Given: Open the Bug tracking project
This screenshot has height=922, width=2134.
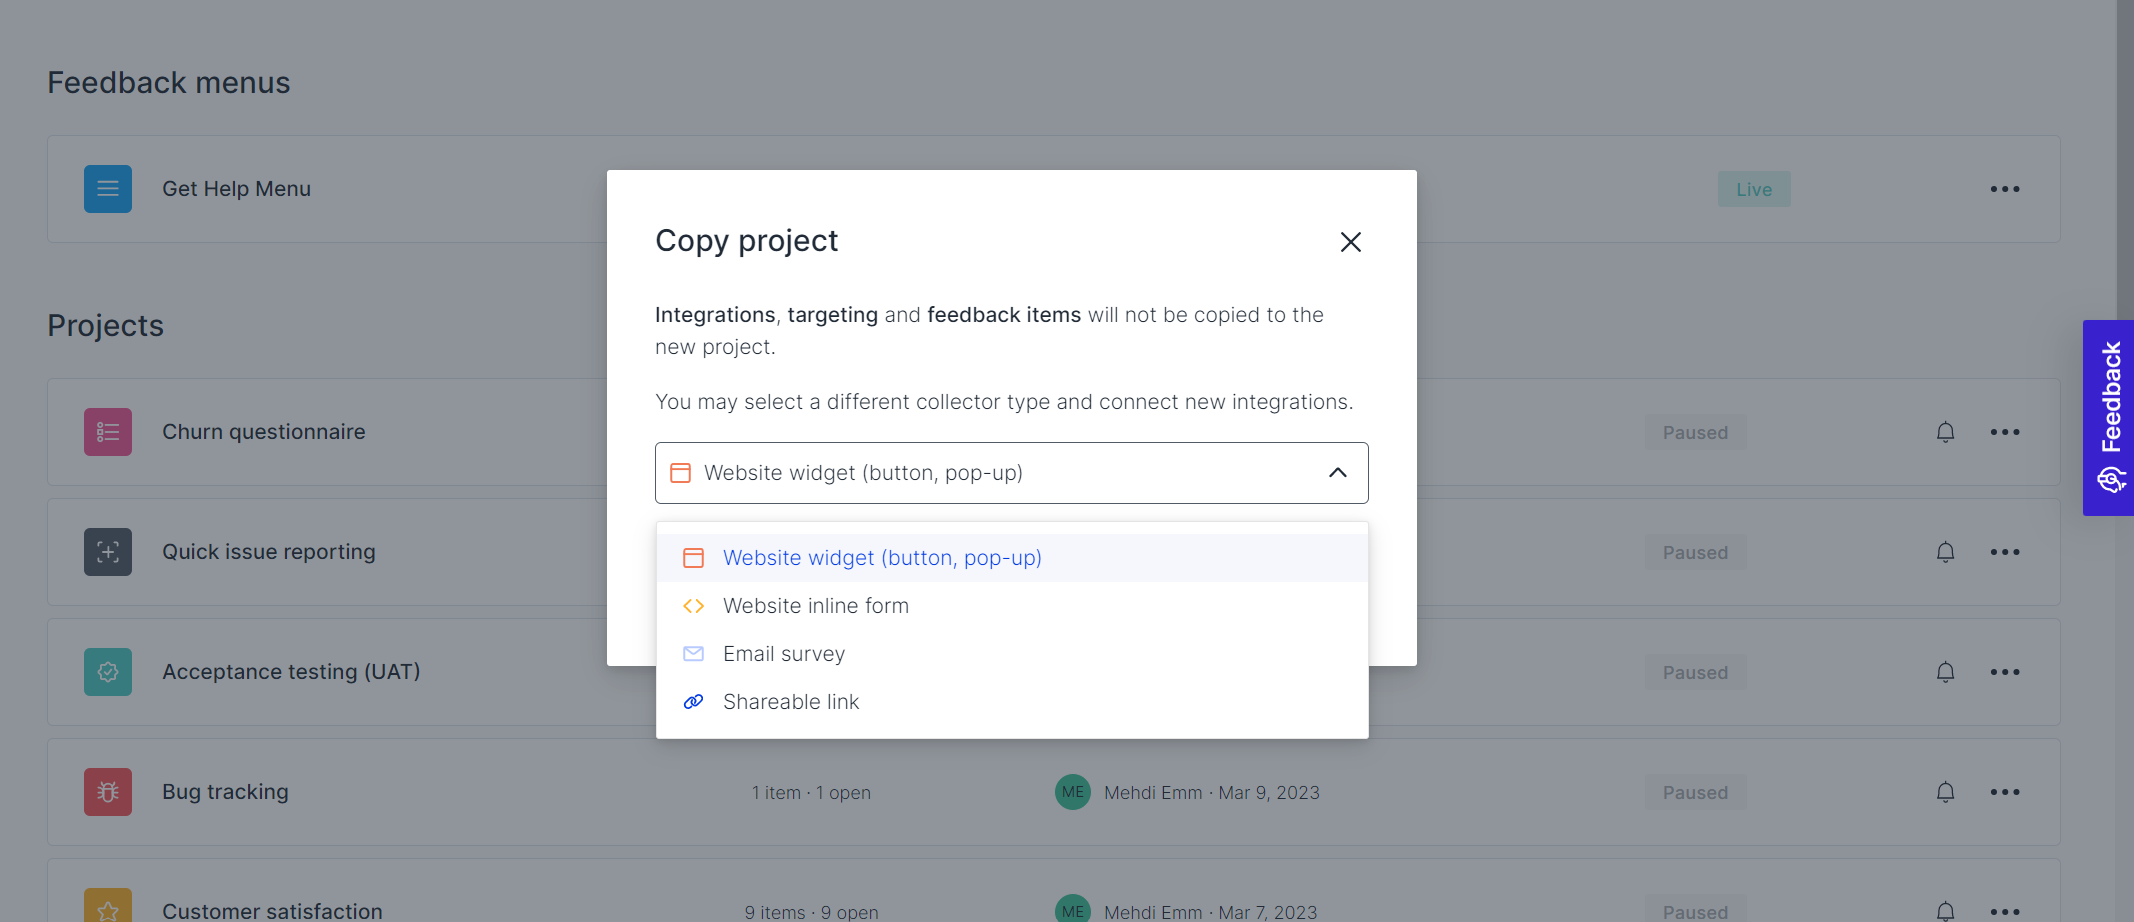Looking at the screenshot, I should (225, 792).
